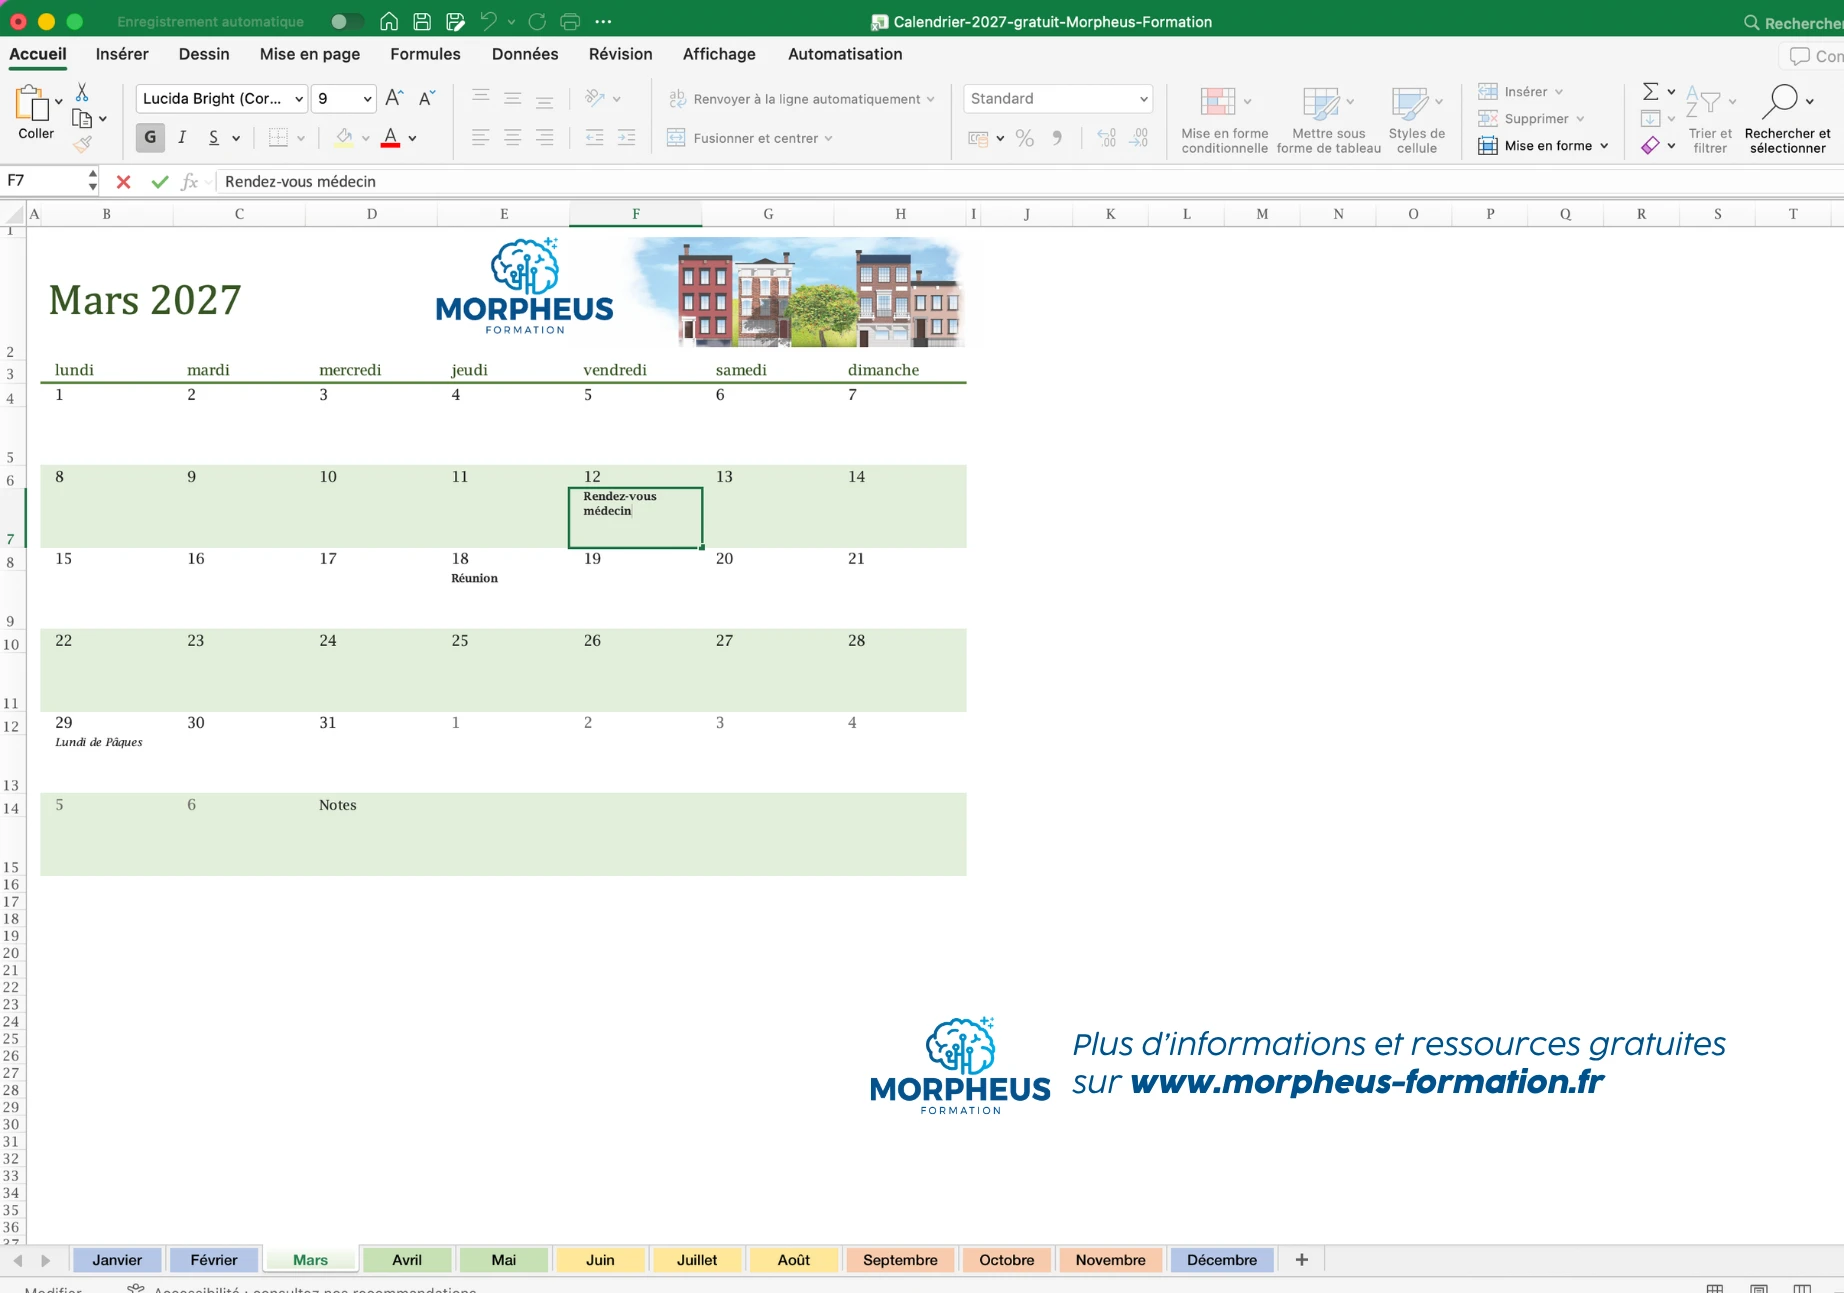Click the Save icon in title bar

click(x=422, y=21)
